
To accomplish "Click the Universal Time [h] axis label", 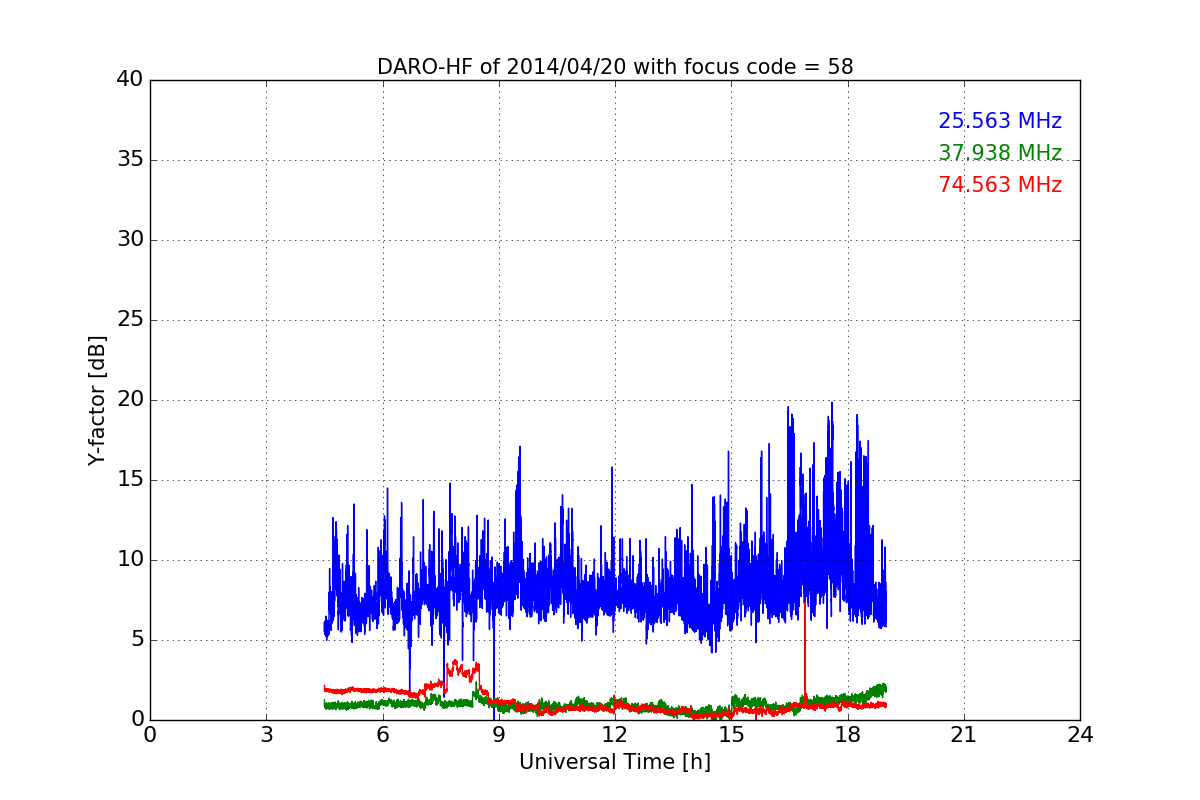I will coord(615,762).
